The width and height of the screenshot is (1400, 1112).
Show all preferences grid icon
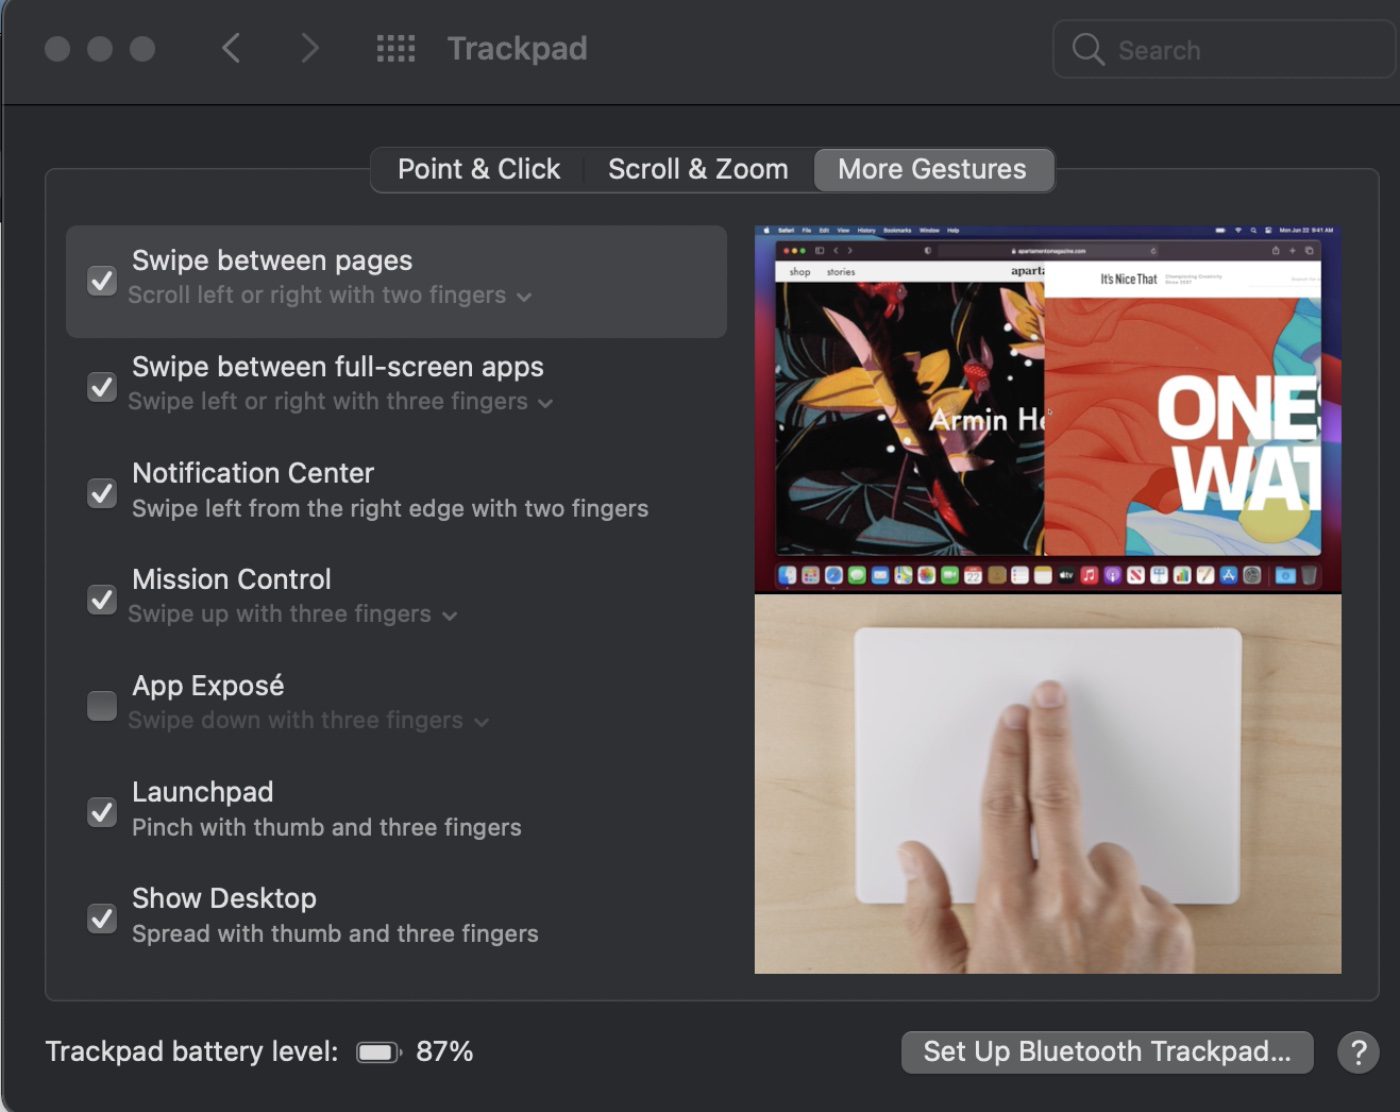tap(396, 48)
